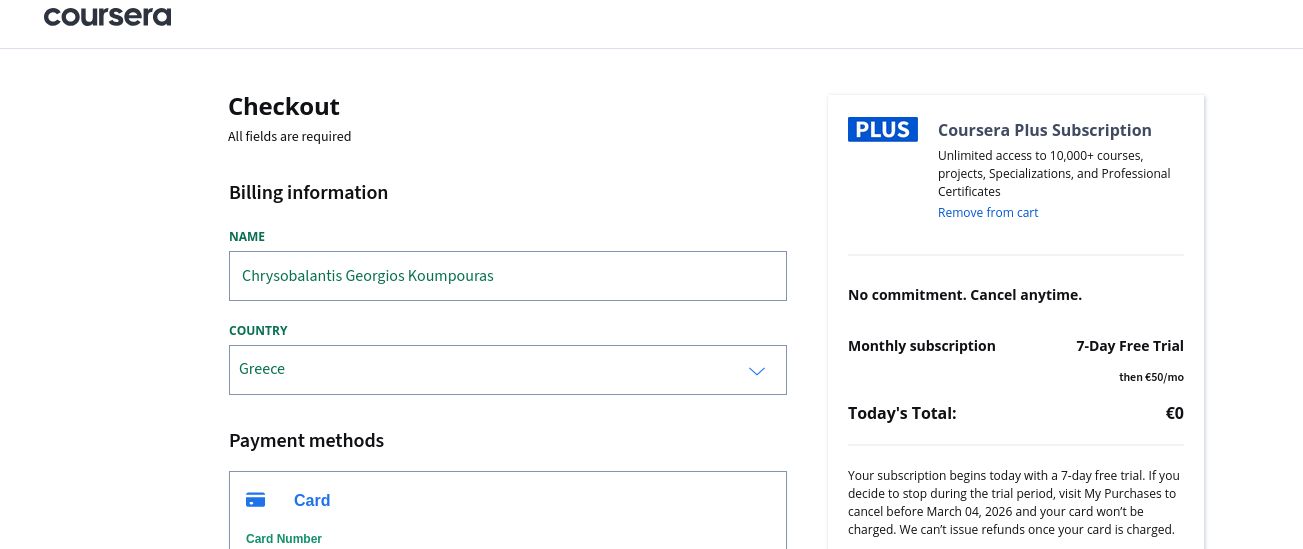Viewport: 1303px width, 549px height.
Task: Click the COUNTRY field label
Action: coord(258,331)
